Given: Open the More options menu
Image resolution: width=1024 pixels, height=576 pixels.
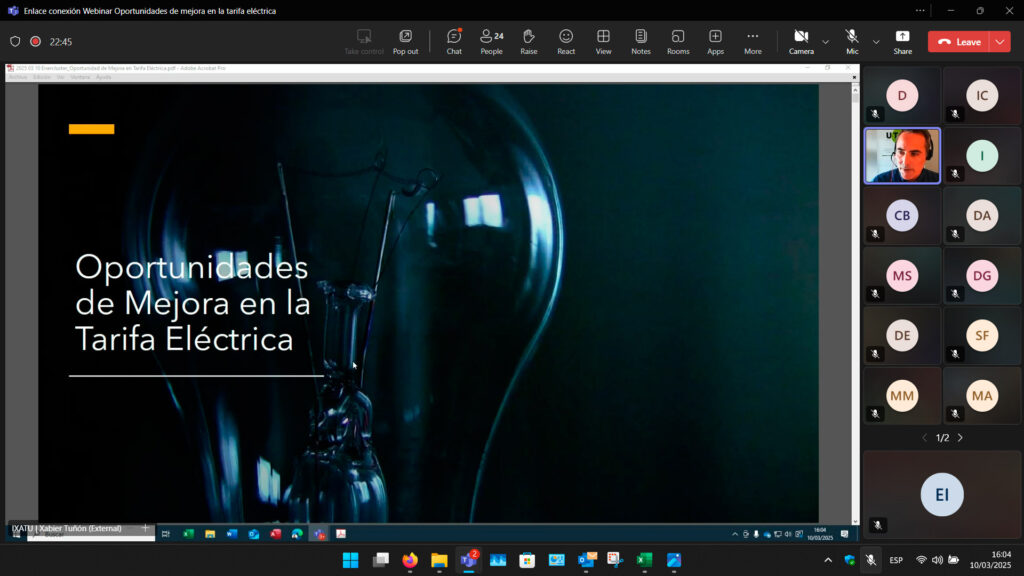Looking at the screenshot, I should pyautogui.click(x=752, y=40).
